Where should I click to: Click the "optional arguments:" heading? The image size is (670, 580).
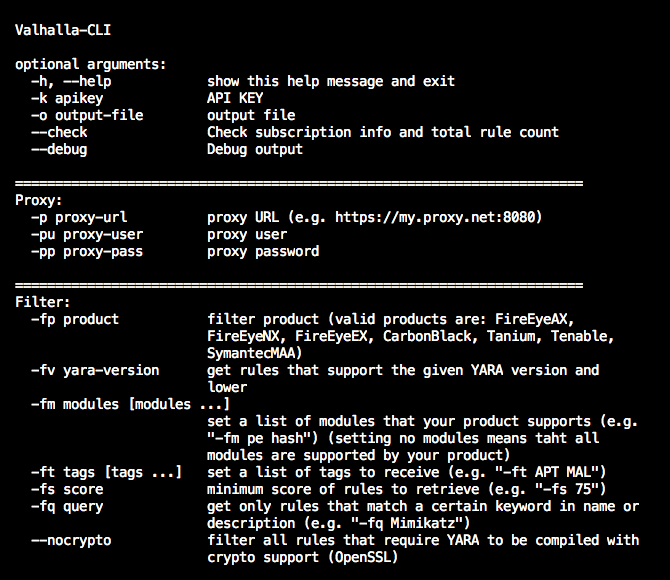point(90,64)
